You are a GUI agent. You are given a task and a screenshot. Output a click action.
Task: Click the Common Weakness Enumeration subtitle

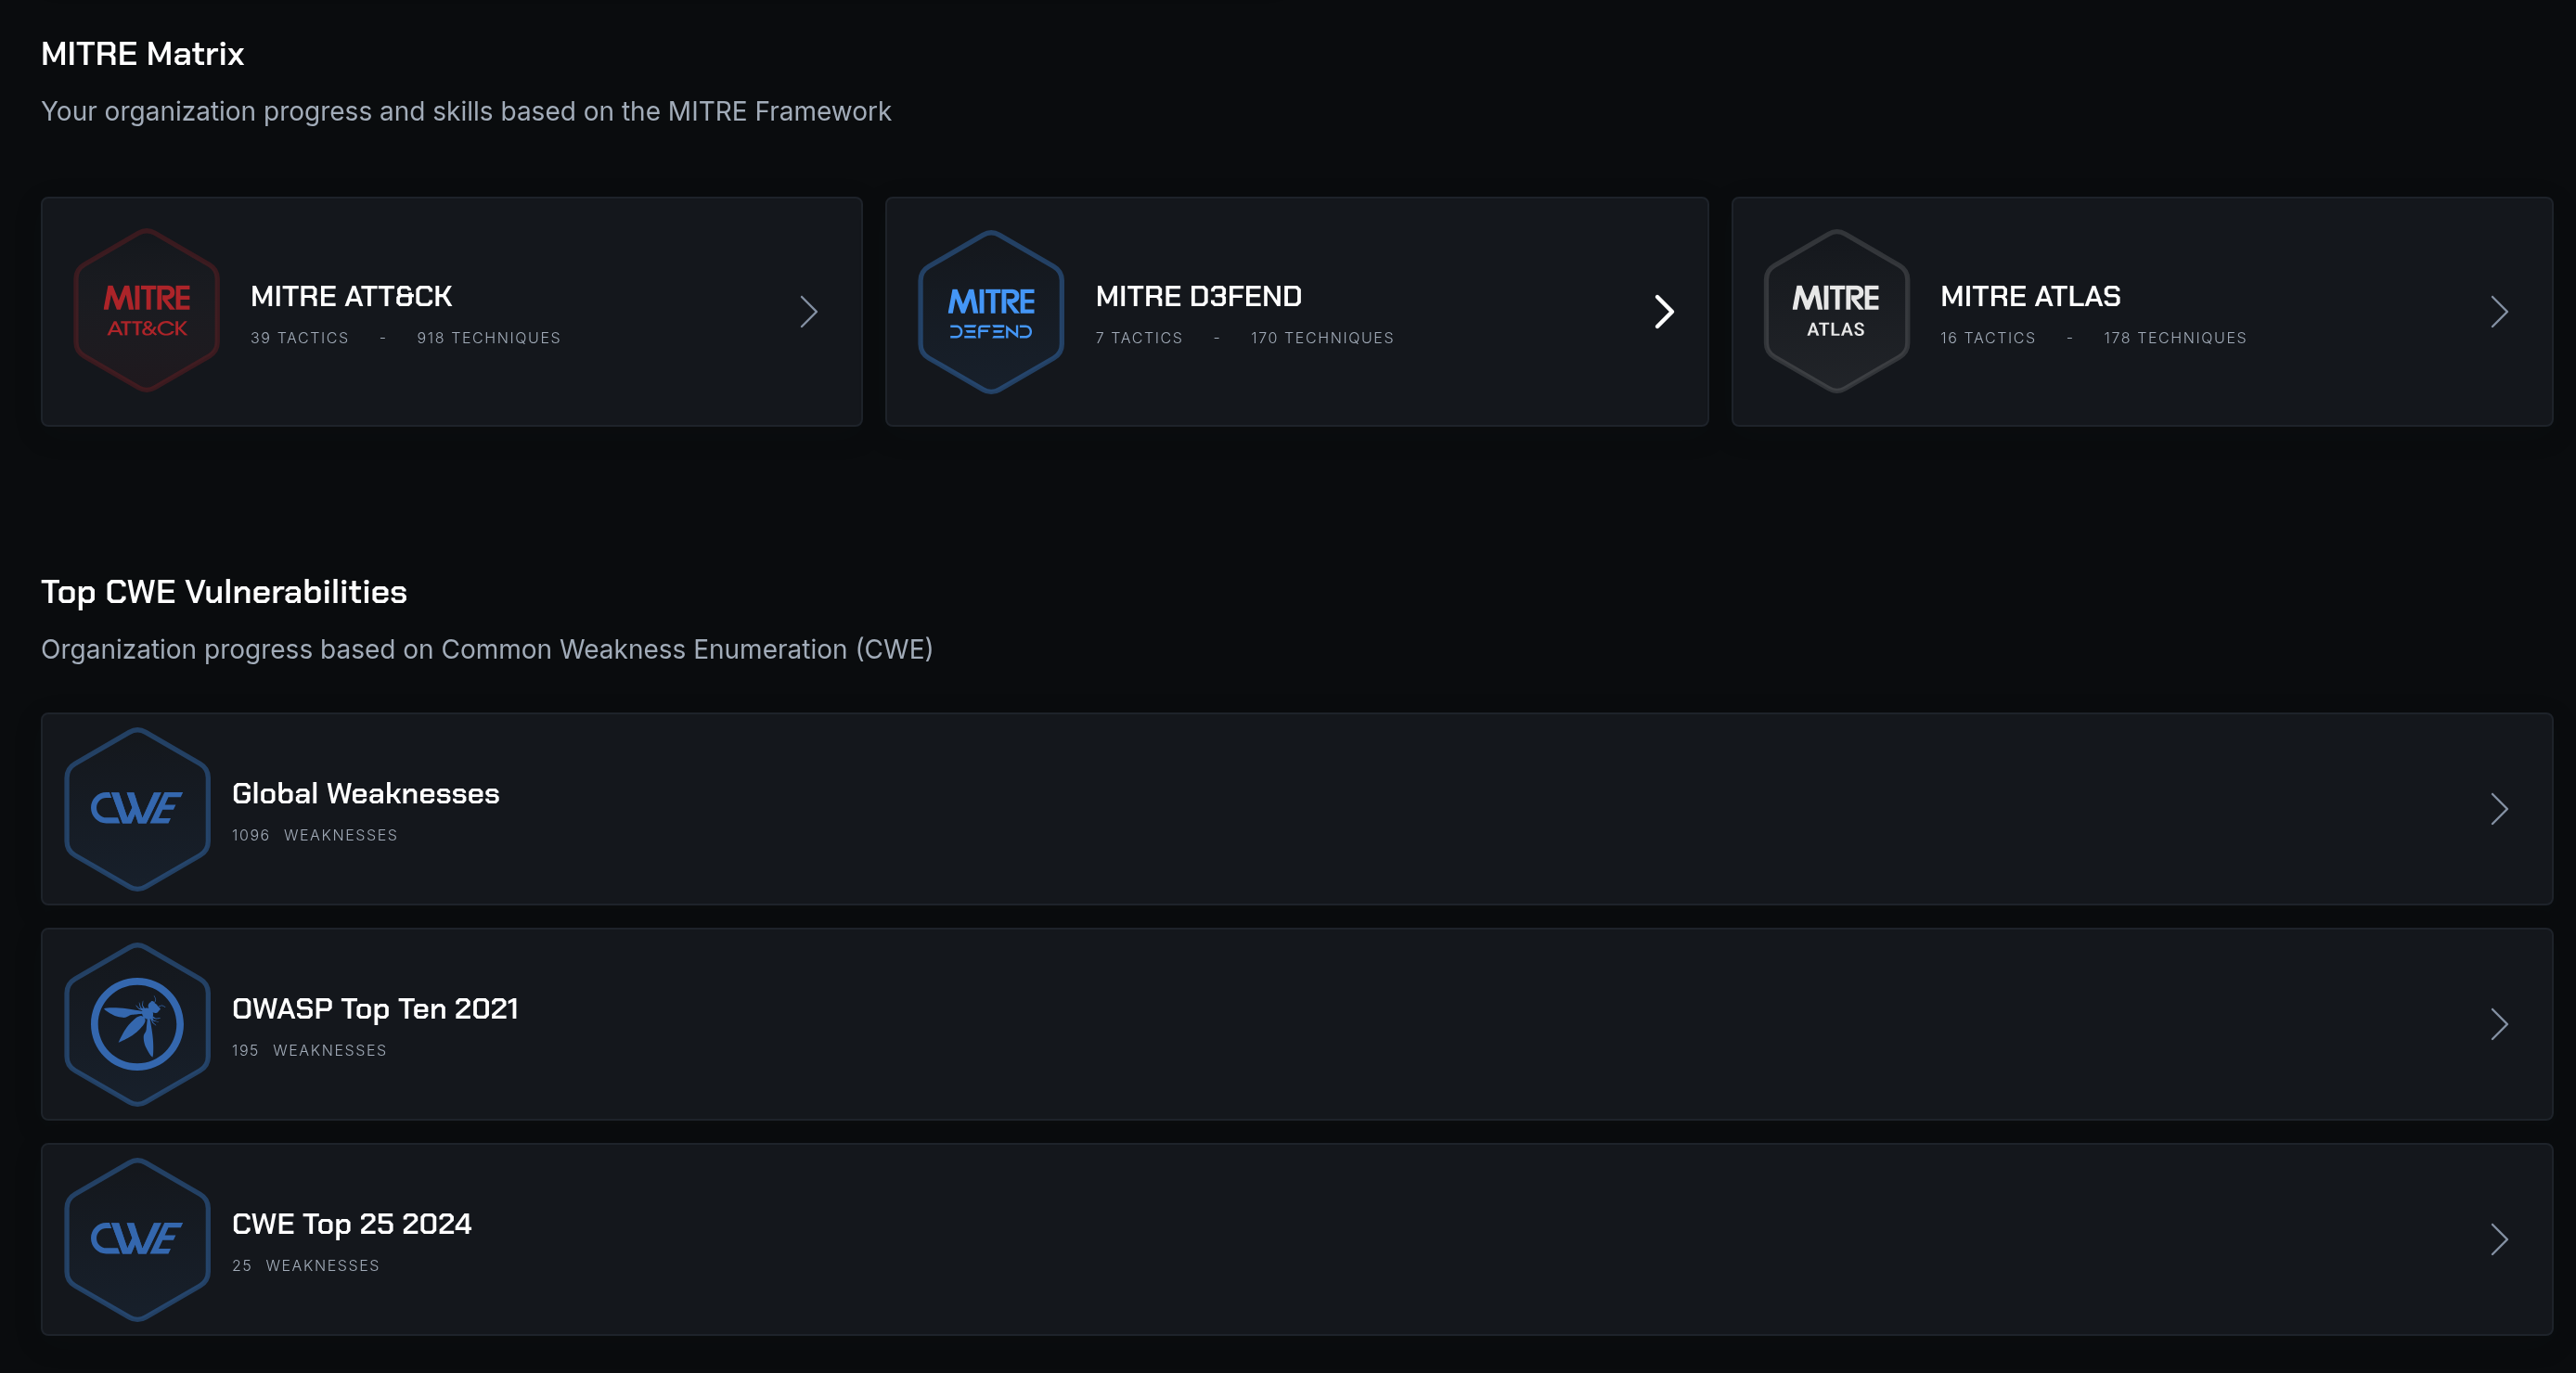(x=487, y=649)
